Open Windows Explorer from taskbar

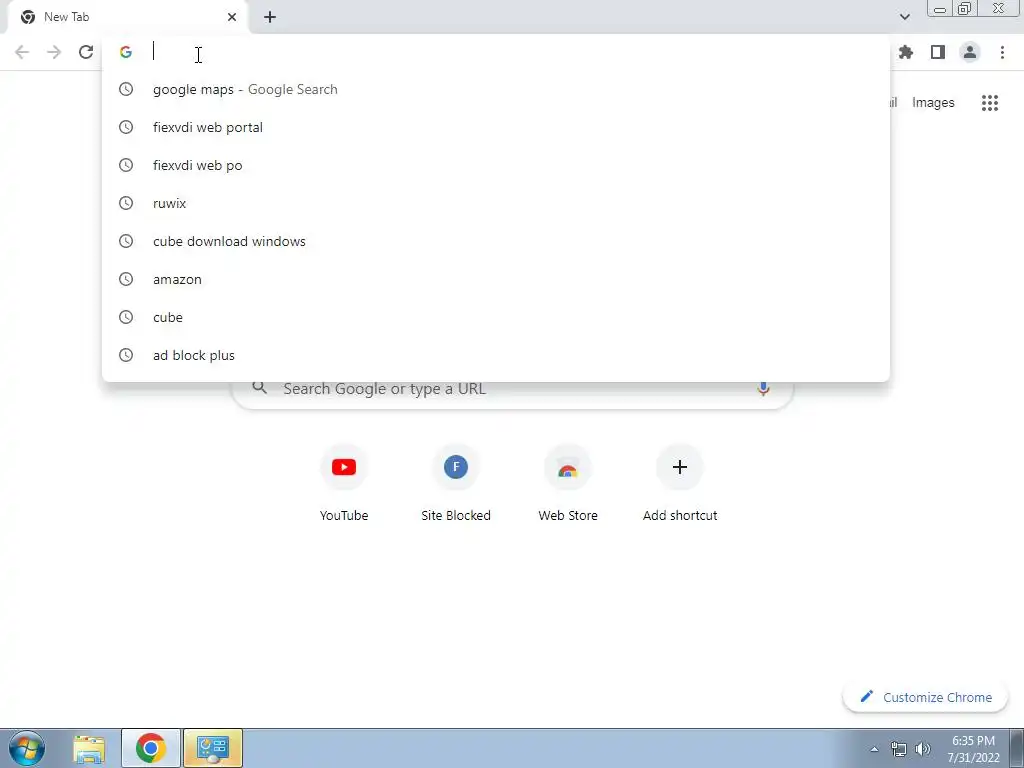(89, 748)
